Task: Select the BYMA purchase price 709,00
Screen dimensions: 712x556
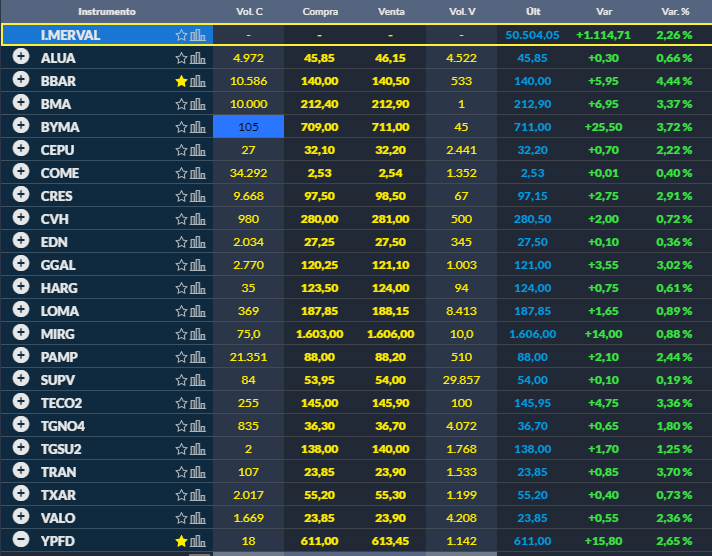Action: (319, 127)
